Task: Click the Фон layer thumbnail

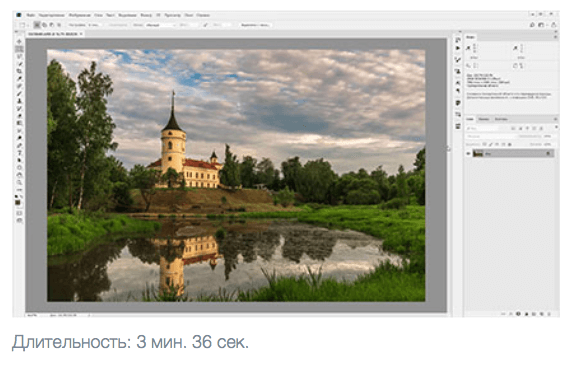Action: click(478, 153)
